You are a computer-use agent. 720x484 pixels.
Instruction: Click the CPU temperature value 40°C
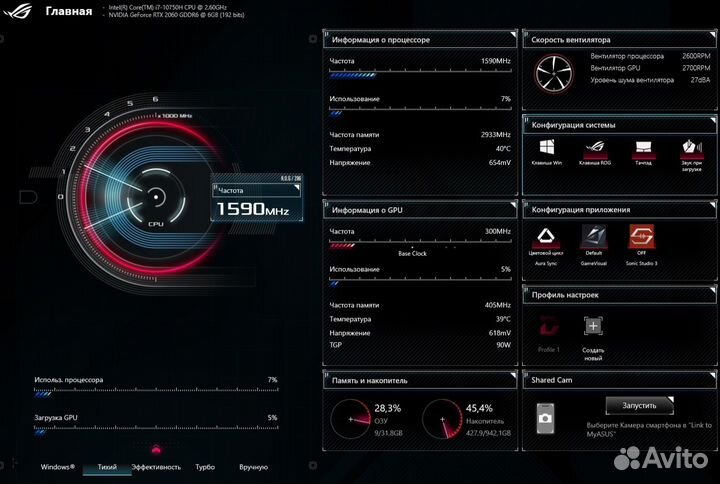pos(503,149)
